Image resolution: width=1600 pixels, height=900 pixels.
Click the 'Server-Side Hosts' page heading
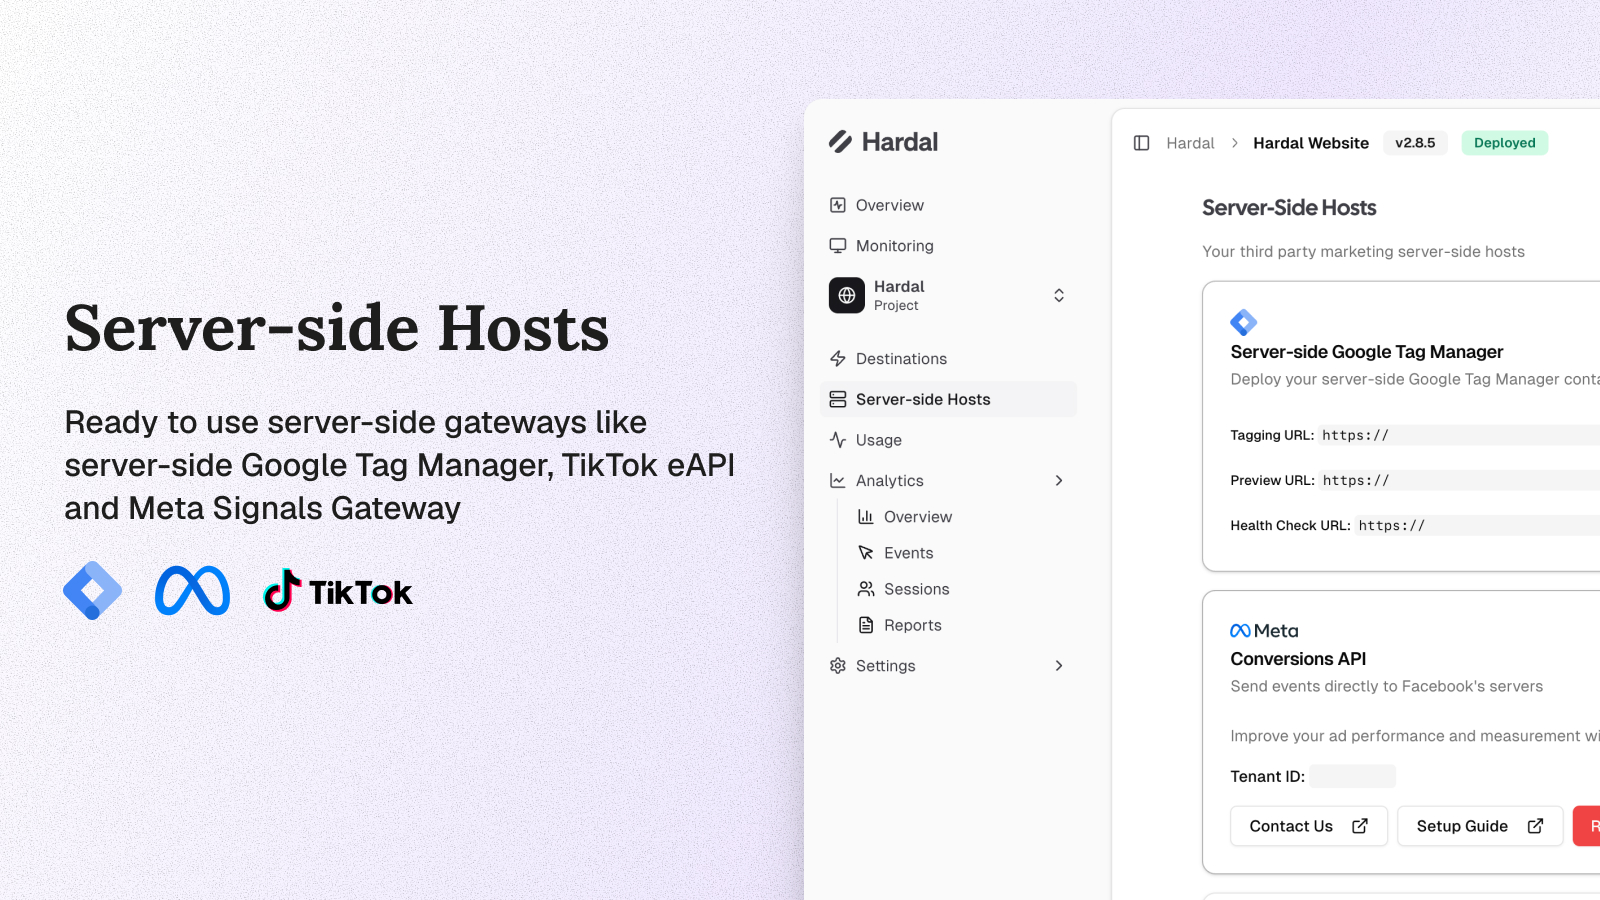click(1289, 208)
